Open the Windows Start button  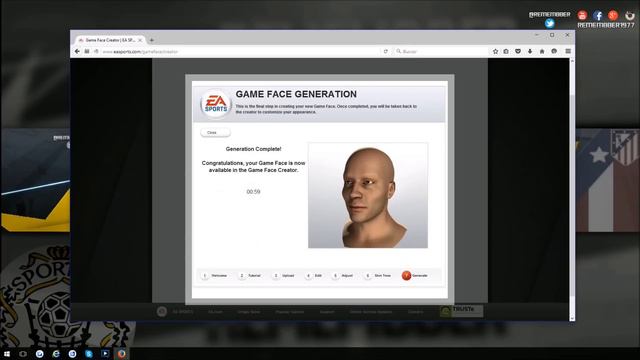coord(7,353)
